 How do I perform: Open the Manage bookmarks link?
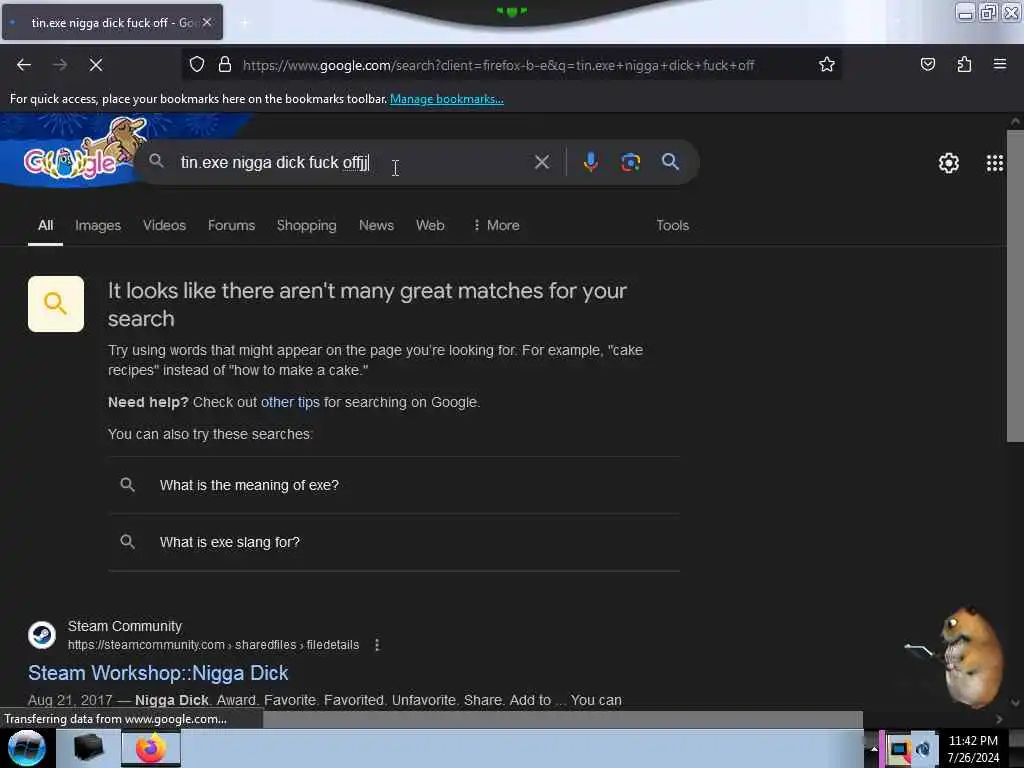tap(447, 99)
